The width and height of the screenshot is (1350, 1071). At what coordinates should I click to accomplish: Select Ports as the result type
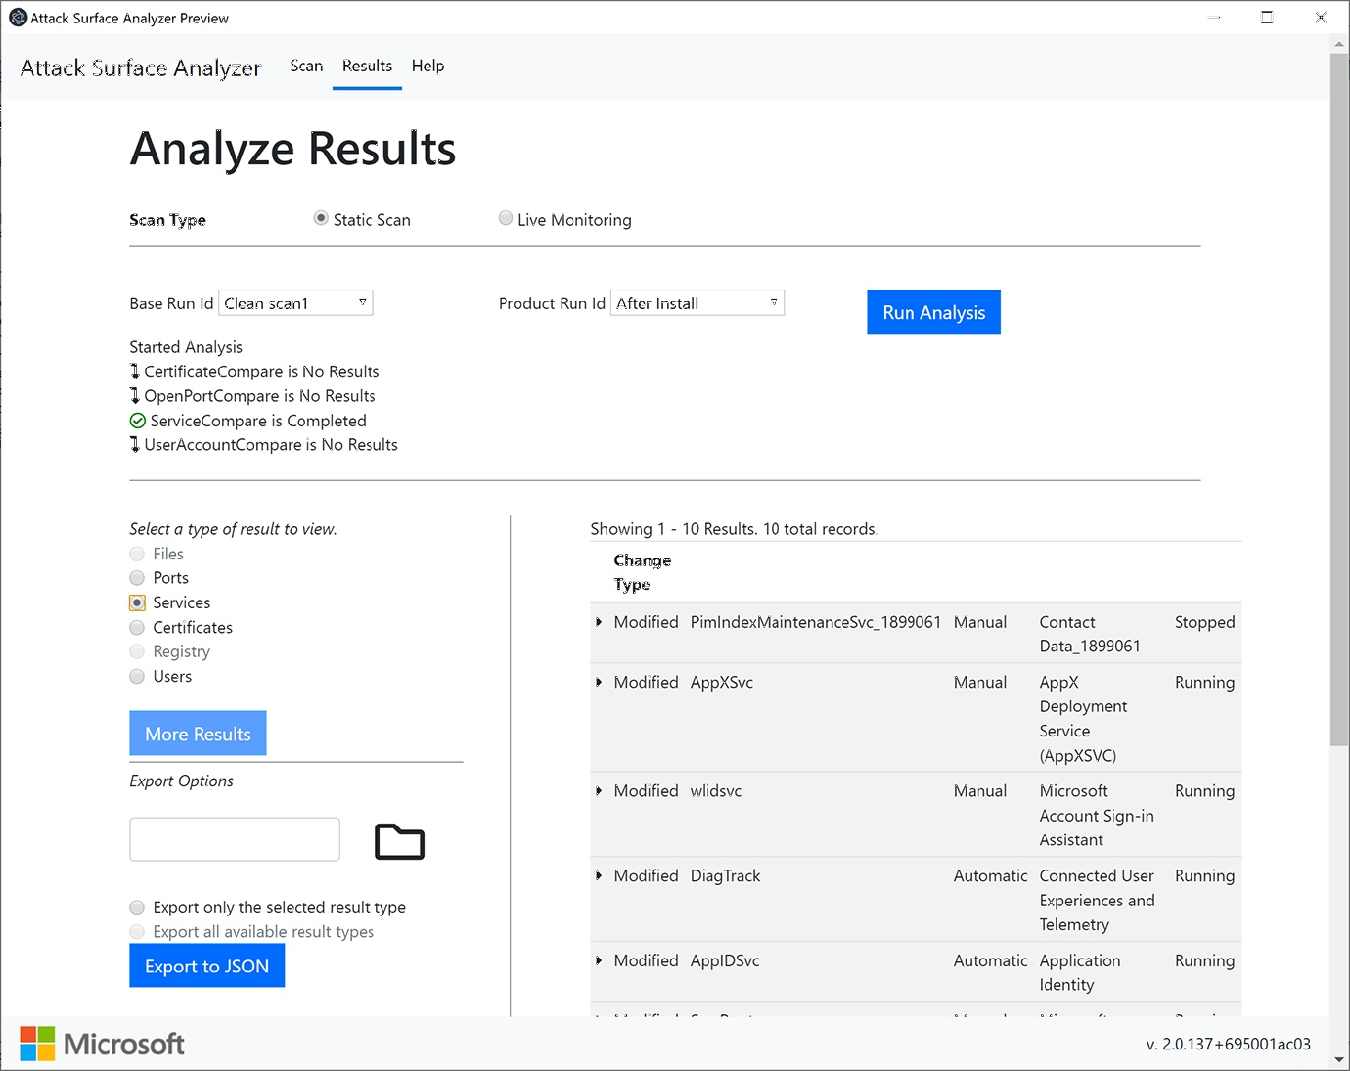[136, 577]
